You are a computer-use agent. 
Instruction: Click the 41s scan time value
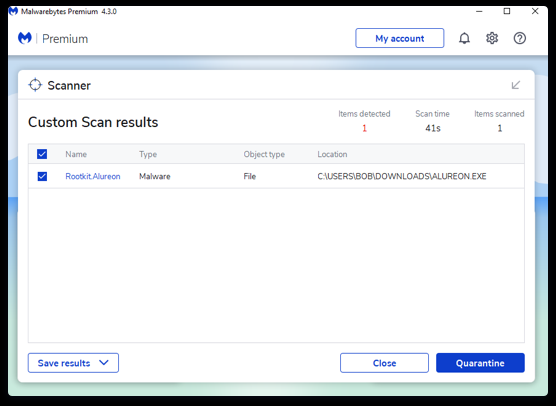coord(433,128)
